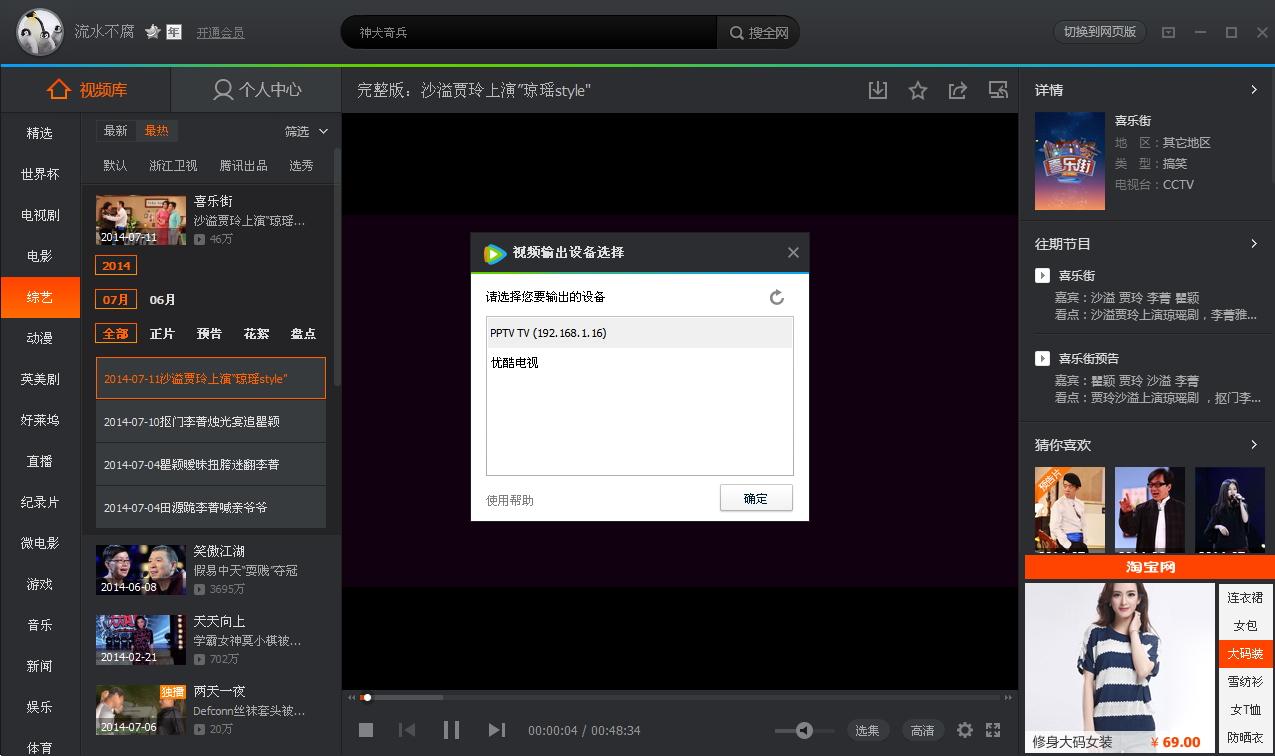
Task: Show 全部 episode types
Action: (116, 333)
